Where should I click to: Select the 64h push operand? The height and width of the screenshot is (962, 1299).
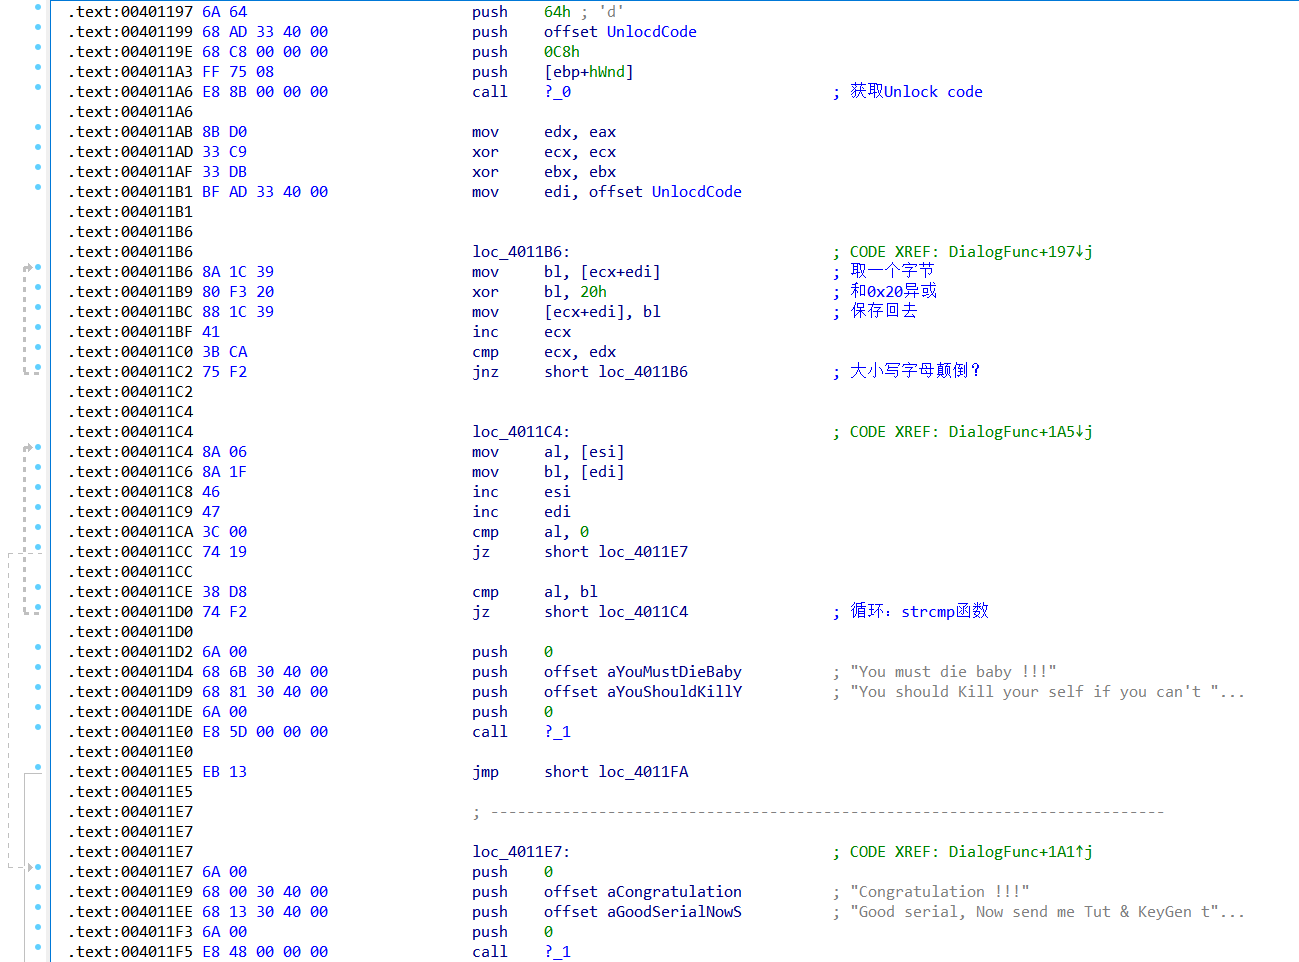point(558,12)
